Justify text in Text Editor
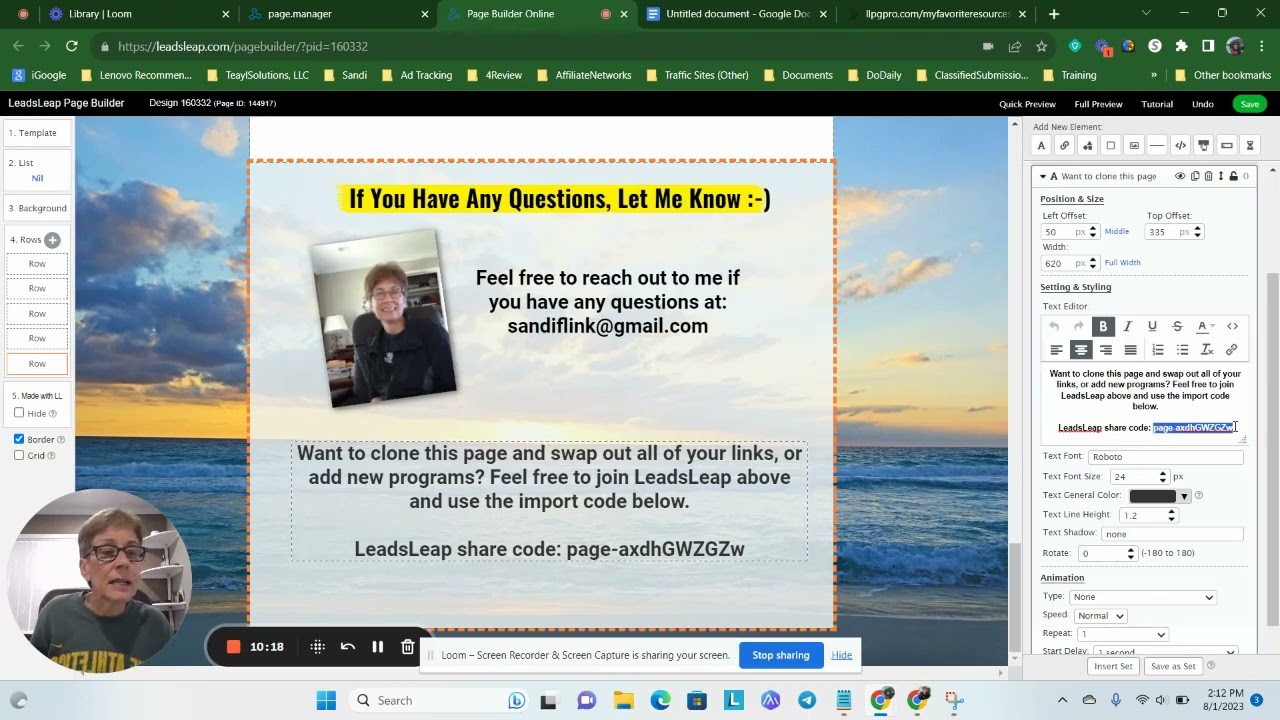1280x720 pixels. (1130, 350)
